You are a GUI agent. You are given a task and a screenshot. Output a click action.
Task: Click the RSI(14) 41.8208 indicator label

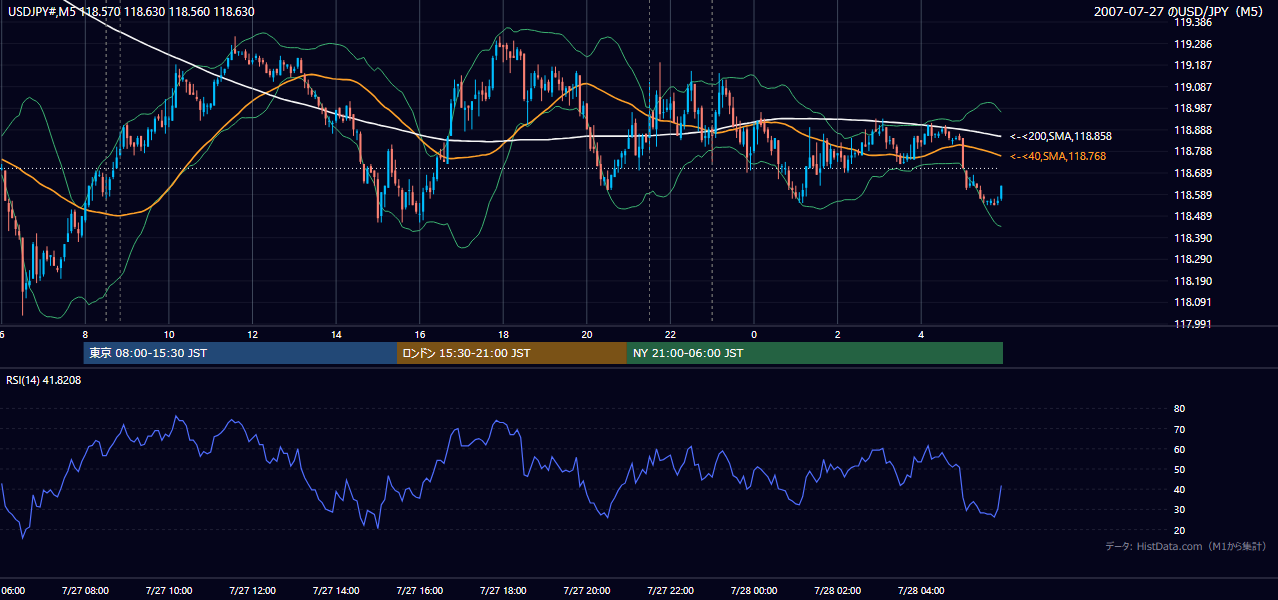(44, 380)
